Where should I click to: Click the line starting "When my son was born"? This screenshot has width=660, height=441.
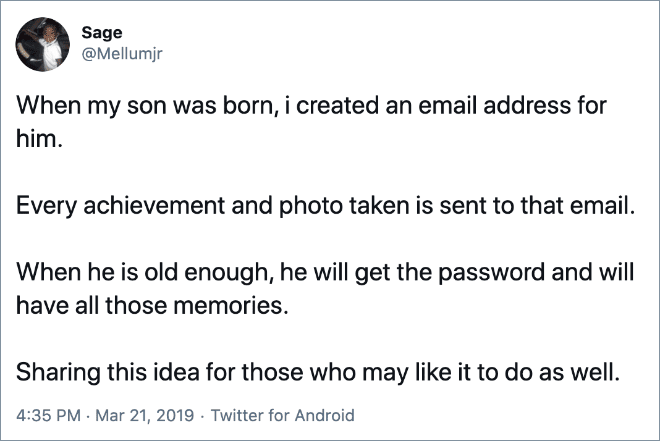point(311,106)
